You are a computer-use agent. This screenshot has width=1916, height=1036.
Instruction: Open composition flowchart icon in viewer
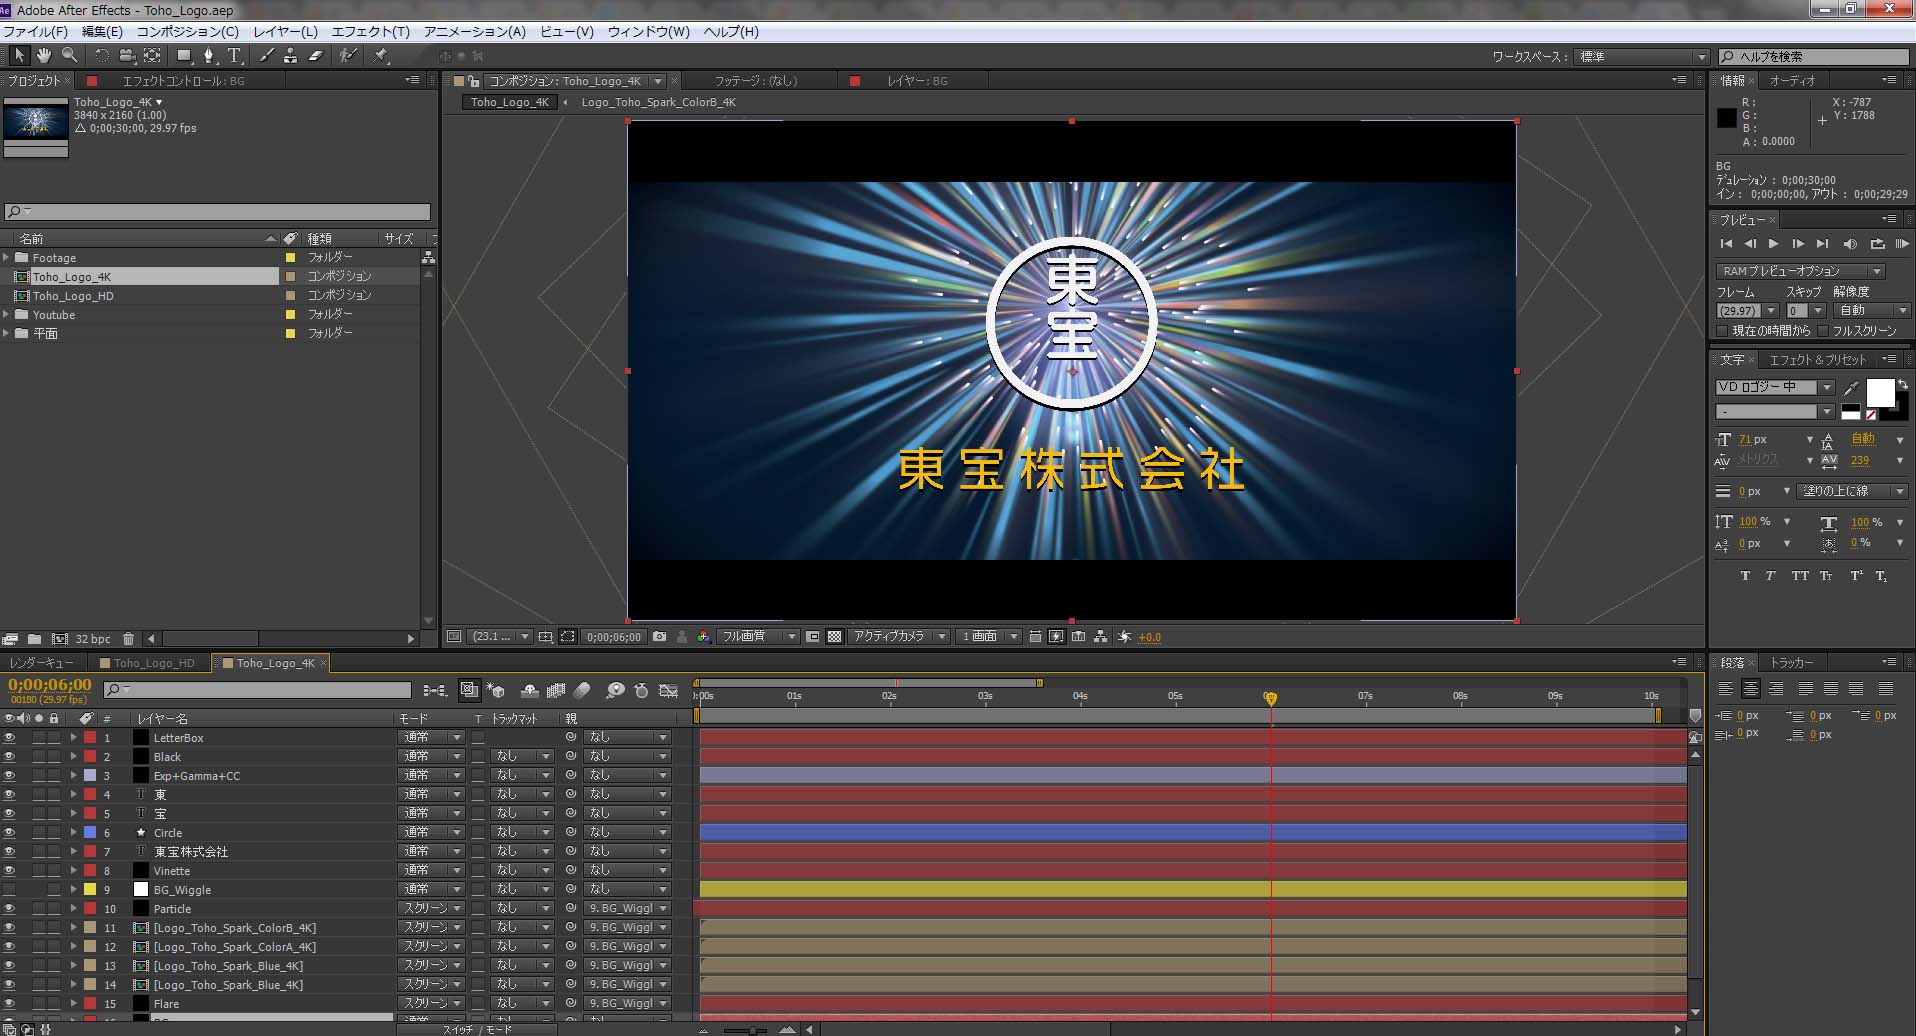coord(1100,636)
